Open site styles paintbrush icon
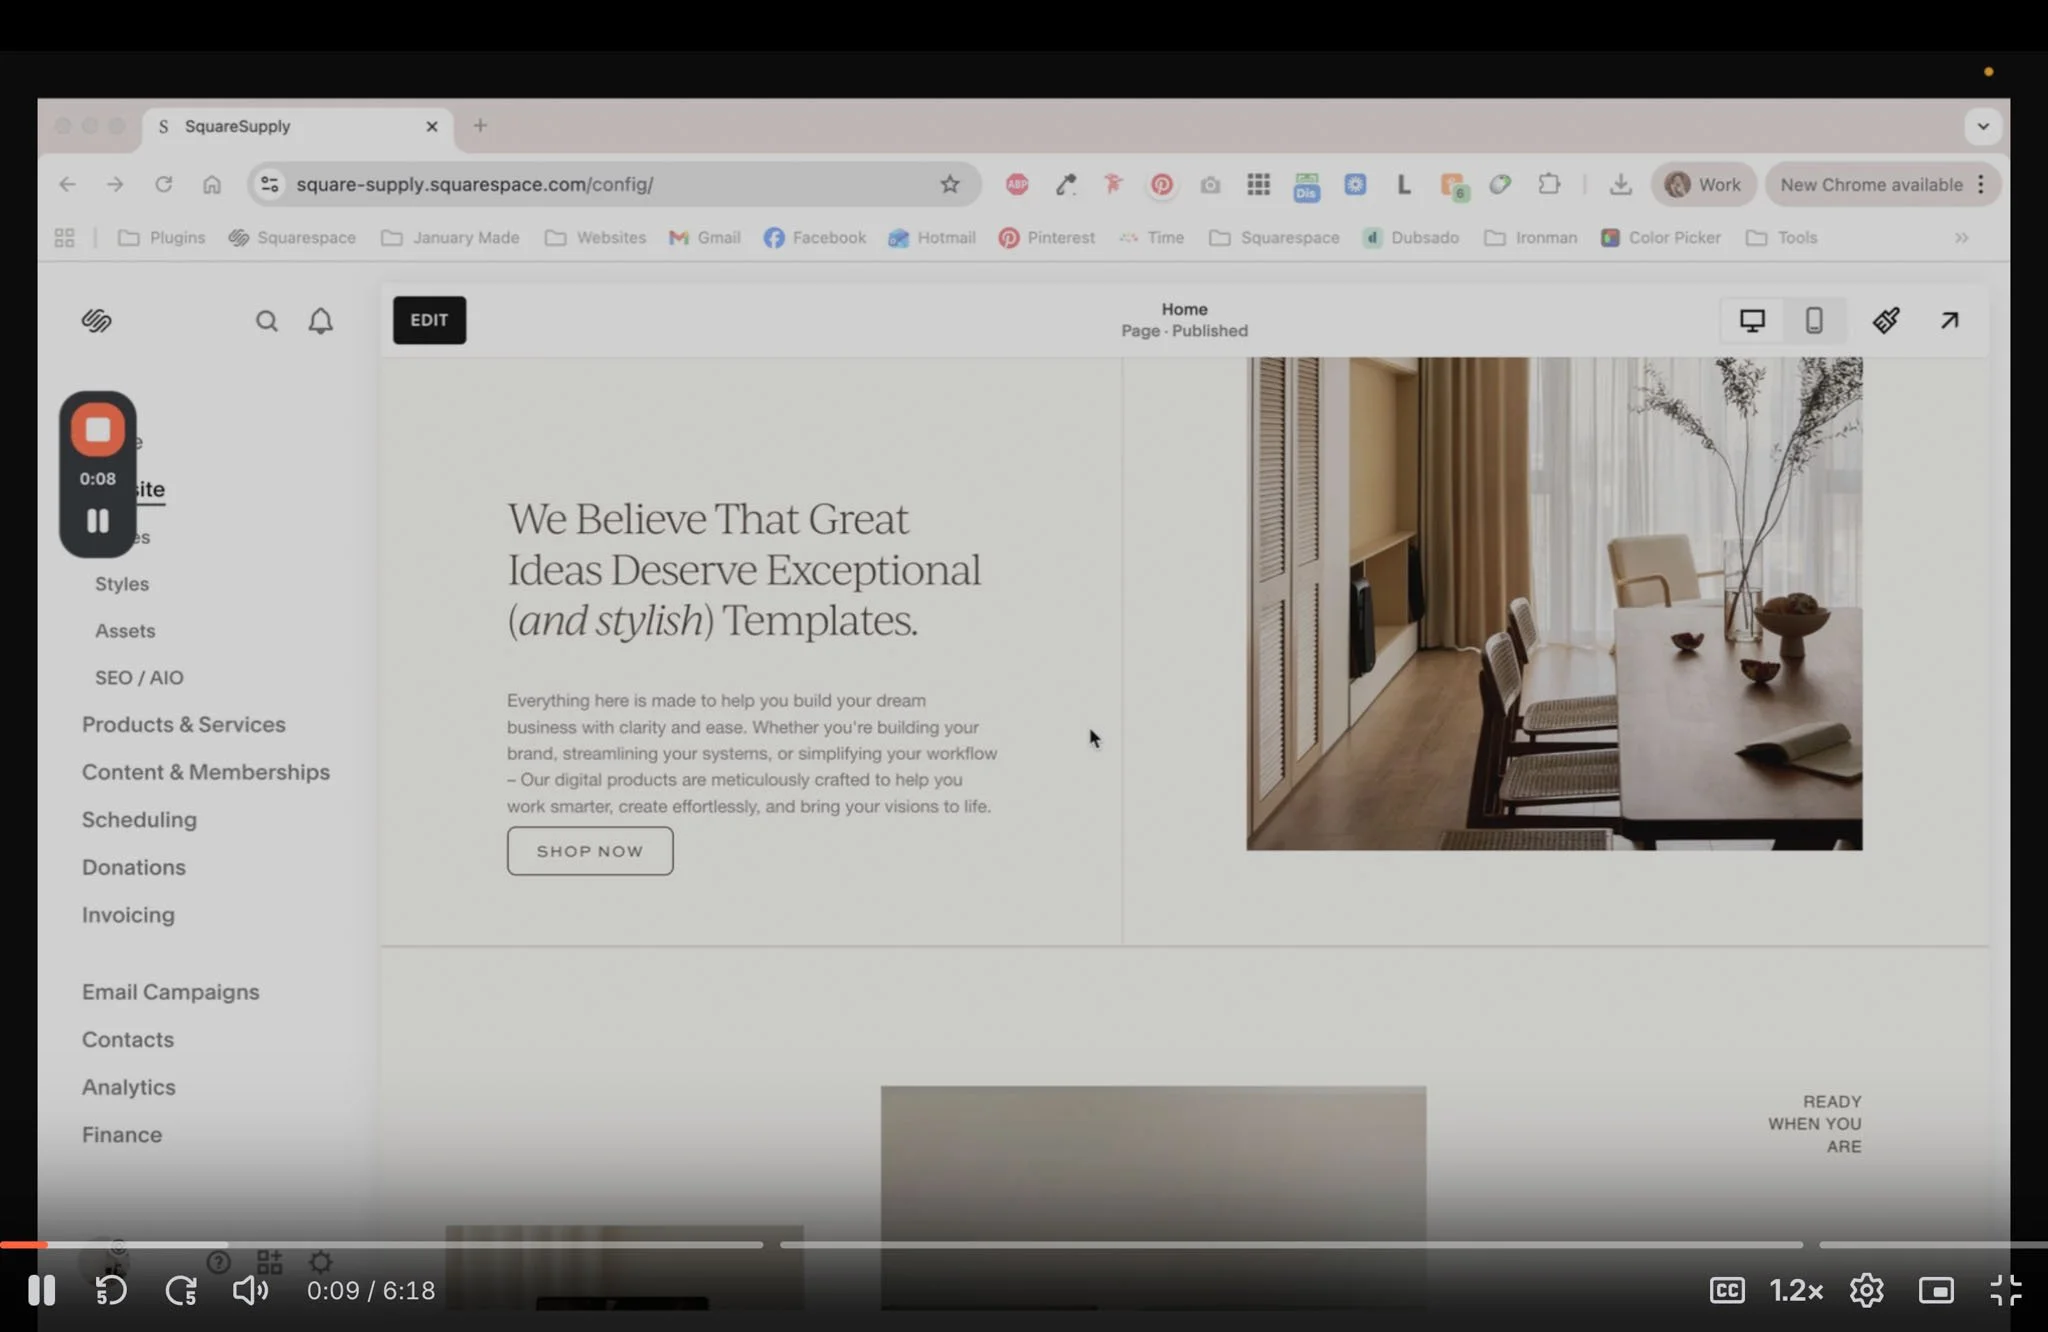This screenshot has height=1332, width=2048. click(x=1885, y=320)
